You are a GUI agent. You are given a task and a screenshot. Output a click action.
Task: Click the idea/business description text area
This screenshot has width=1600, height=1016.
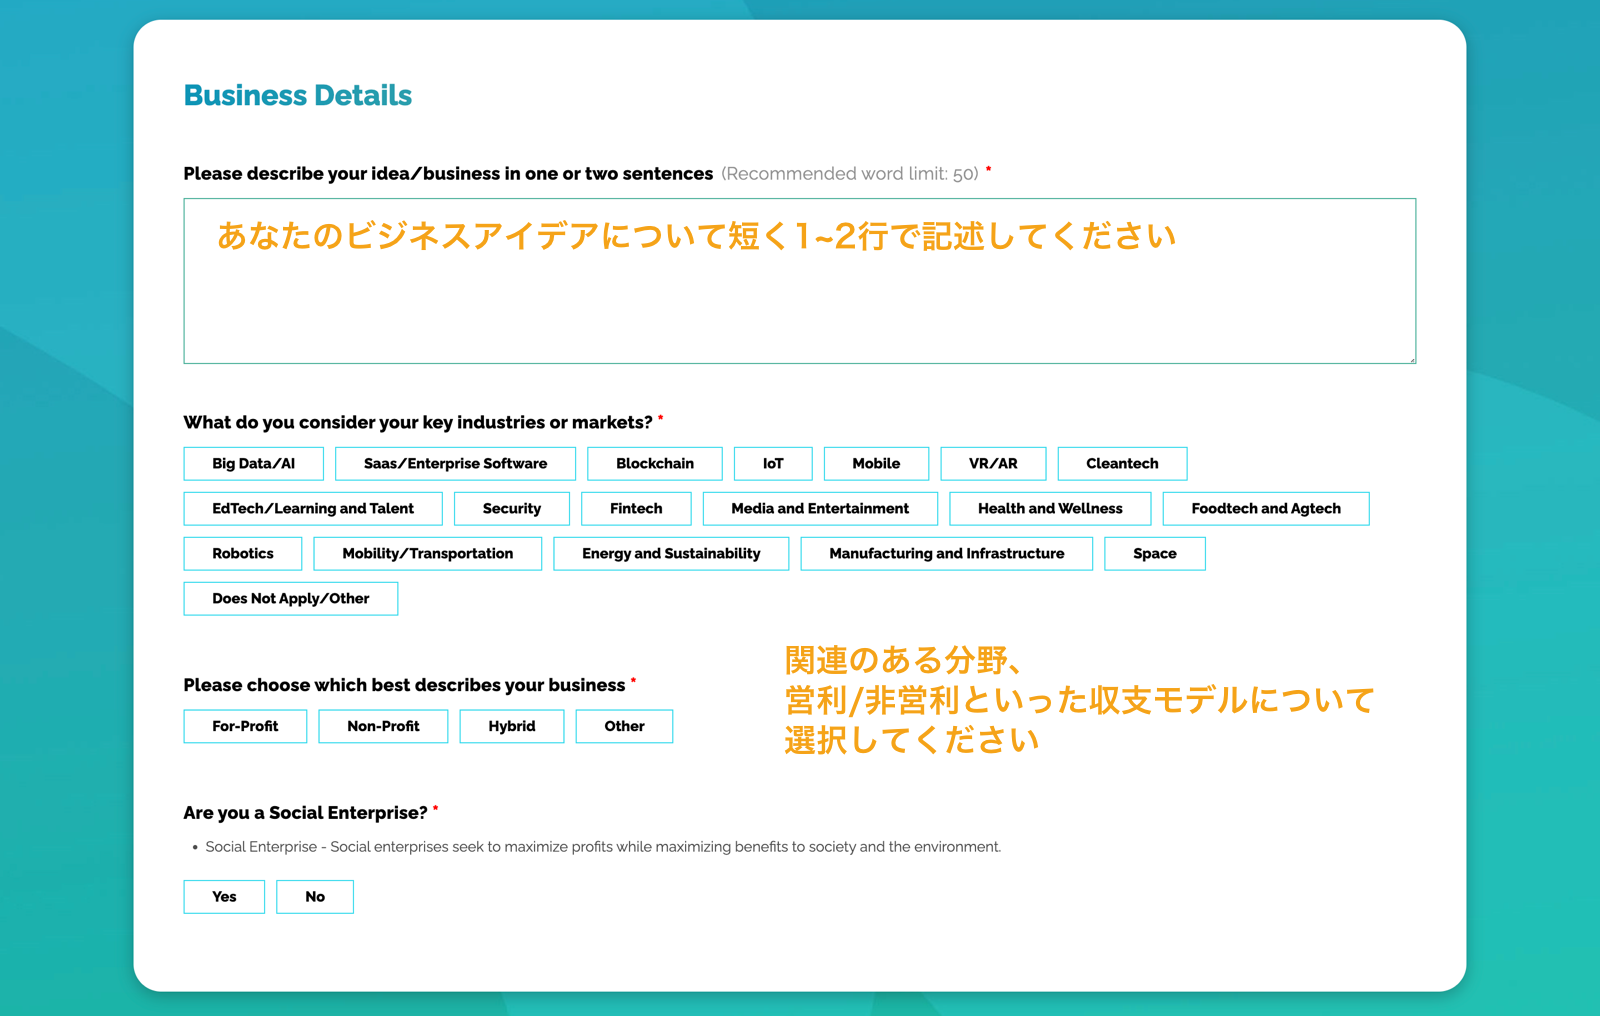click(x=799, y=281)
